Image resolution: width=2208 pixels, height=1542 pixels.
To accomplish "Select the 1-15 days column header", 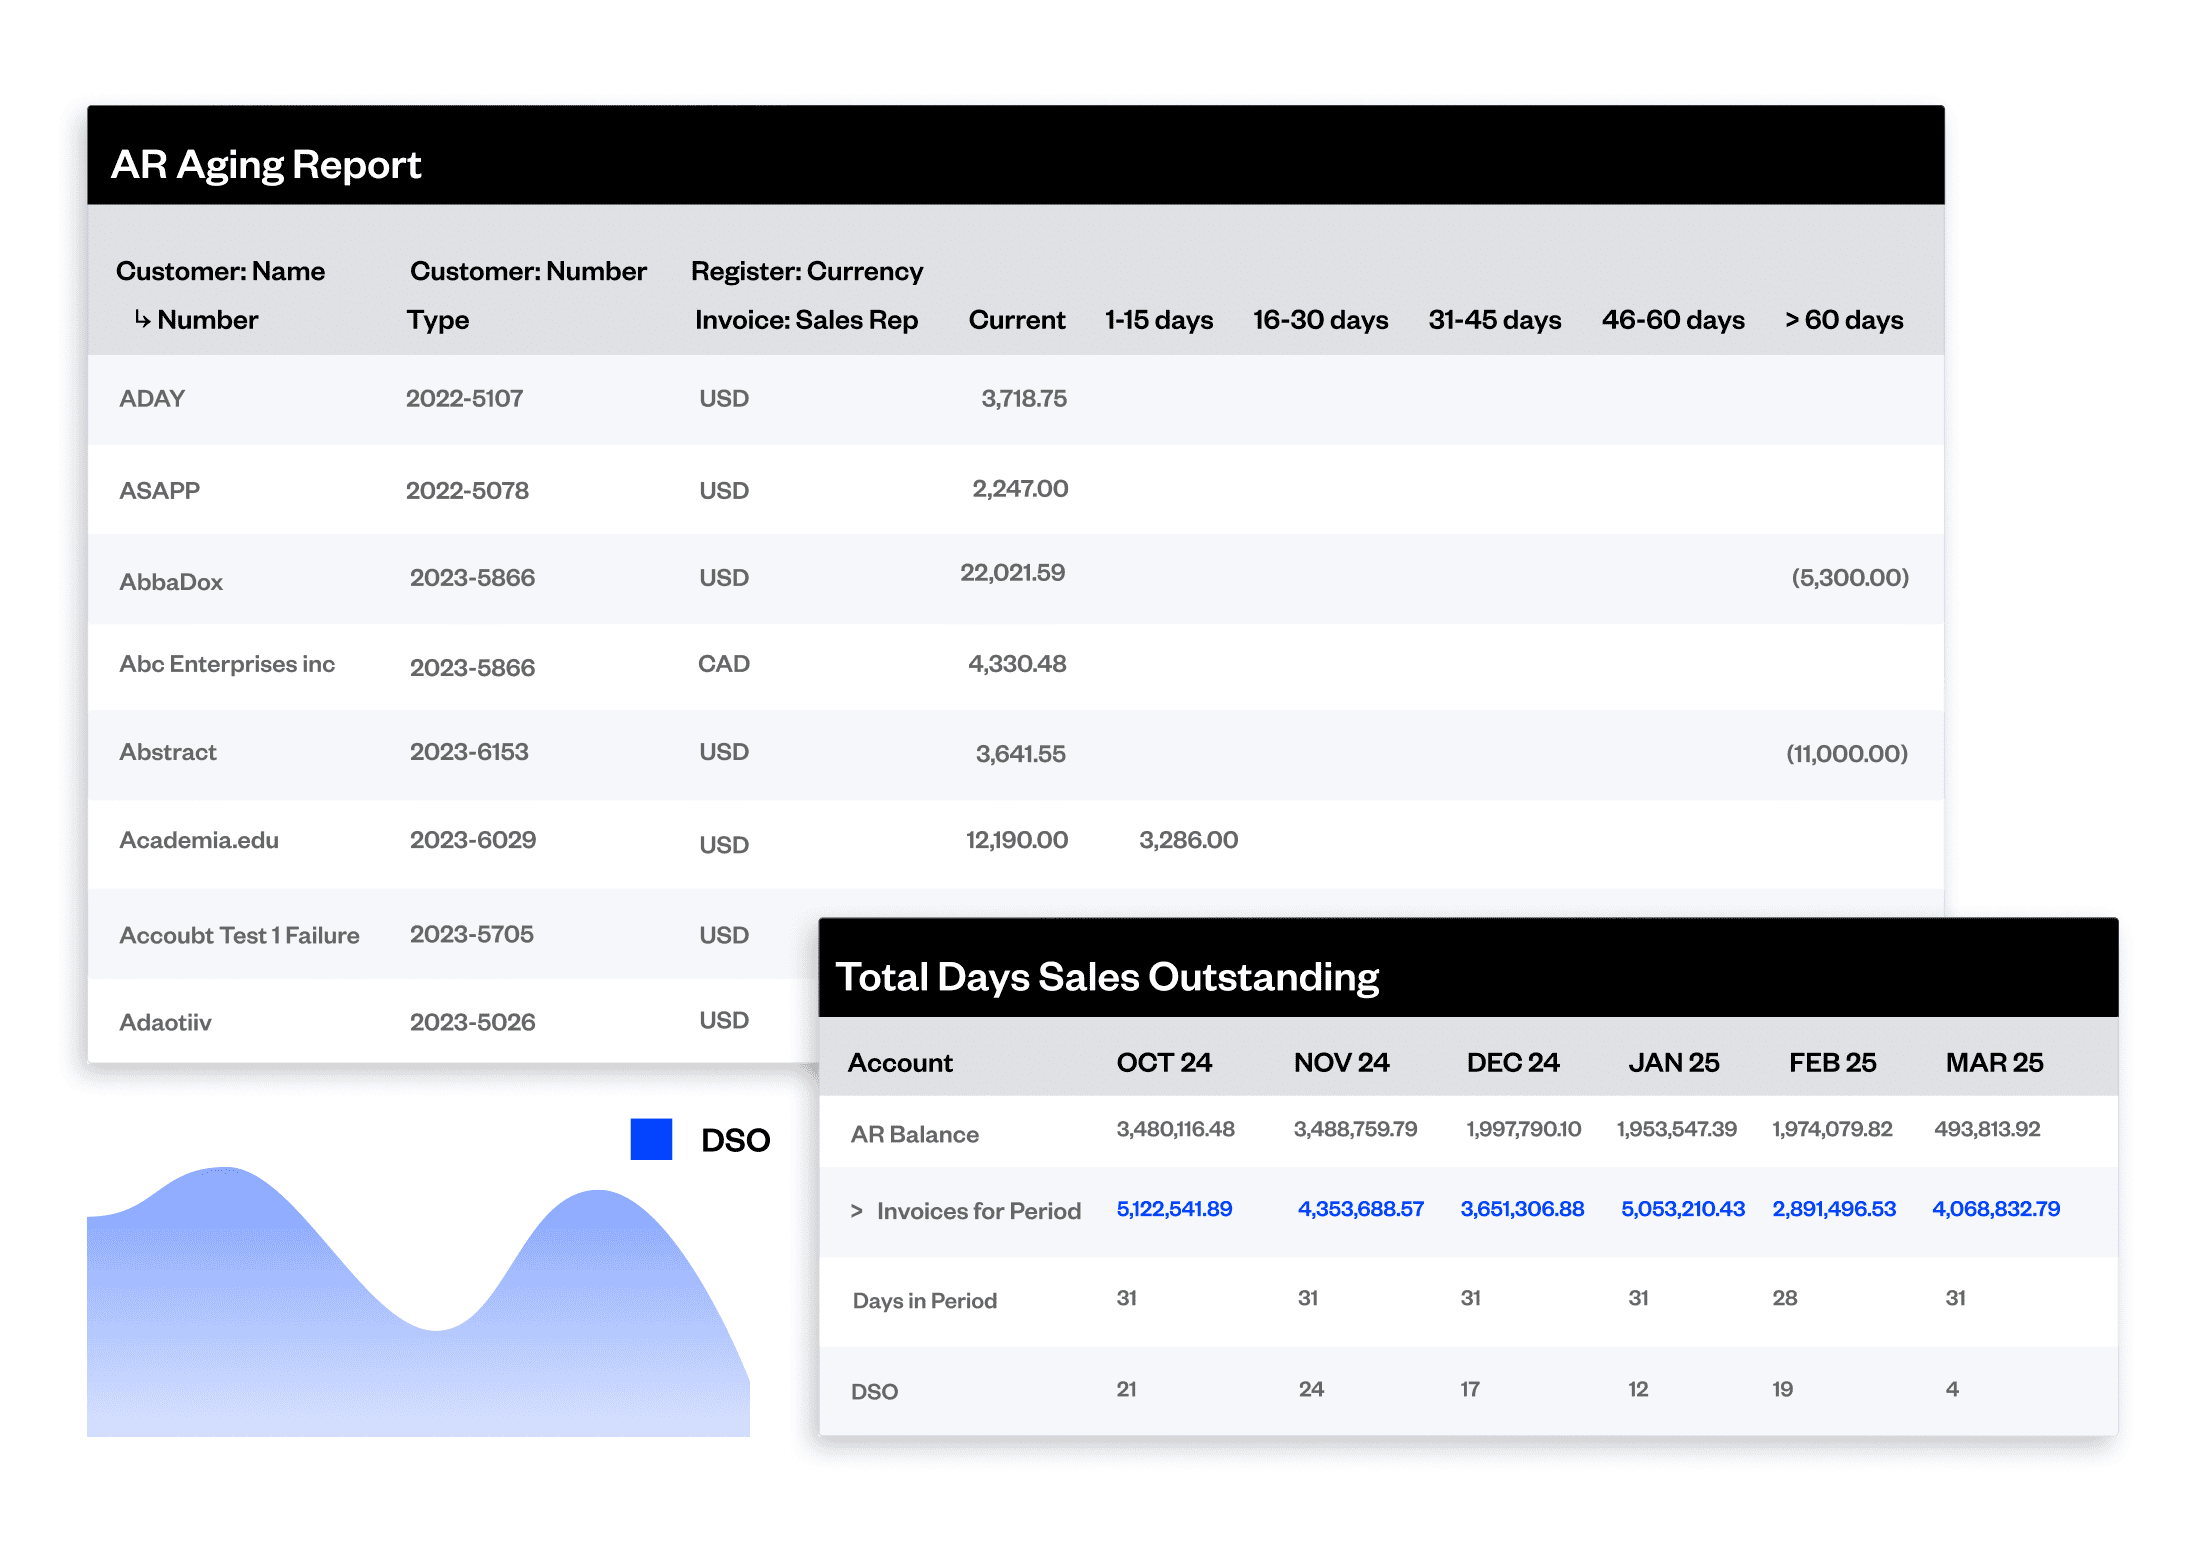I will coord(1159,320).
